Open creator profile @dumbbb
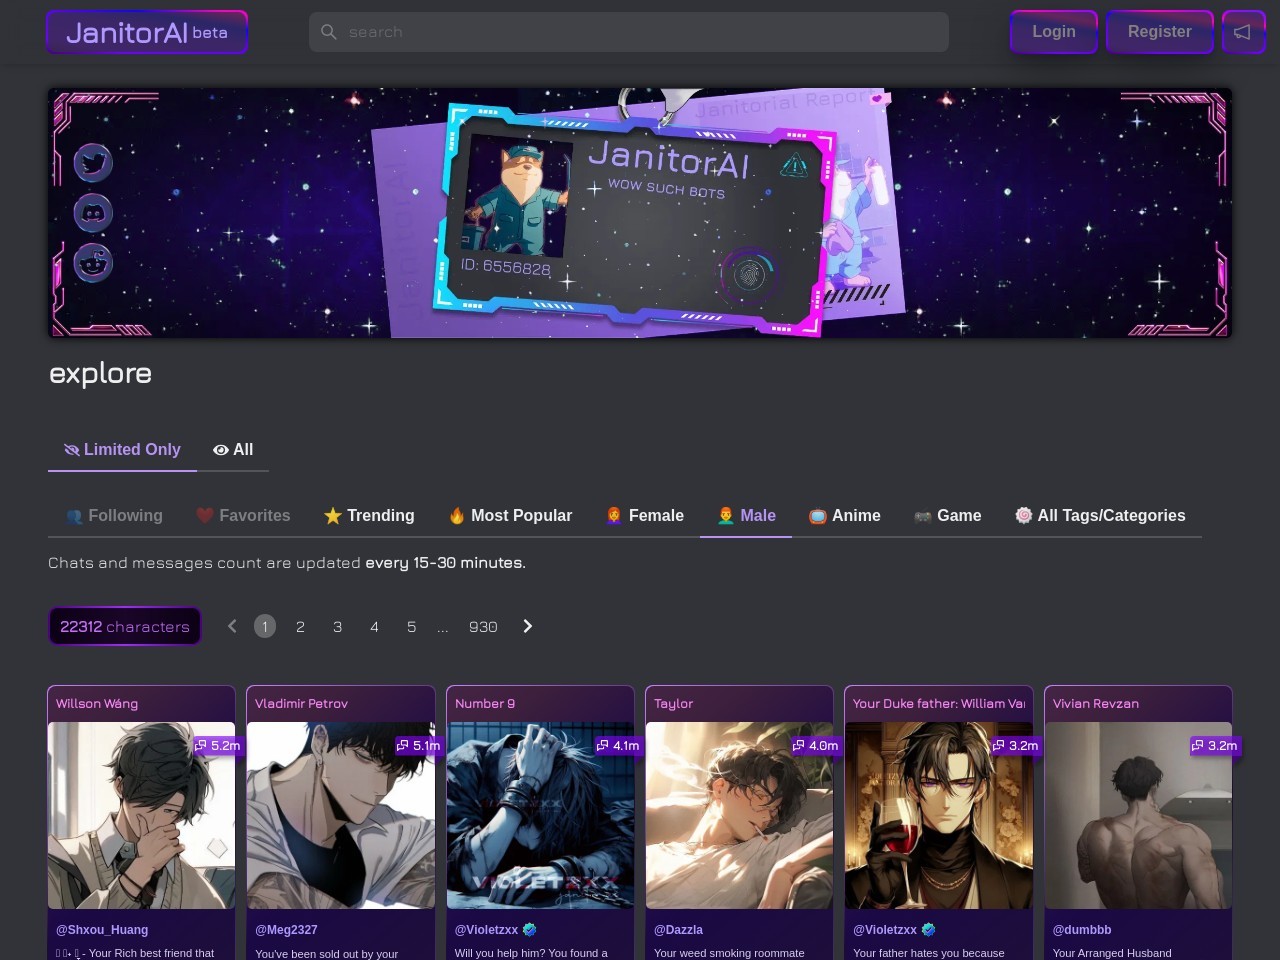This screenshot has width=1280, height=960. 1082,930
